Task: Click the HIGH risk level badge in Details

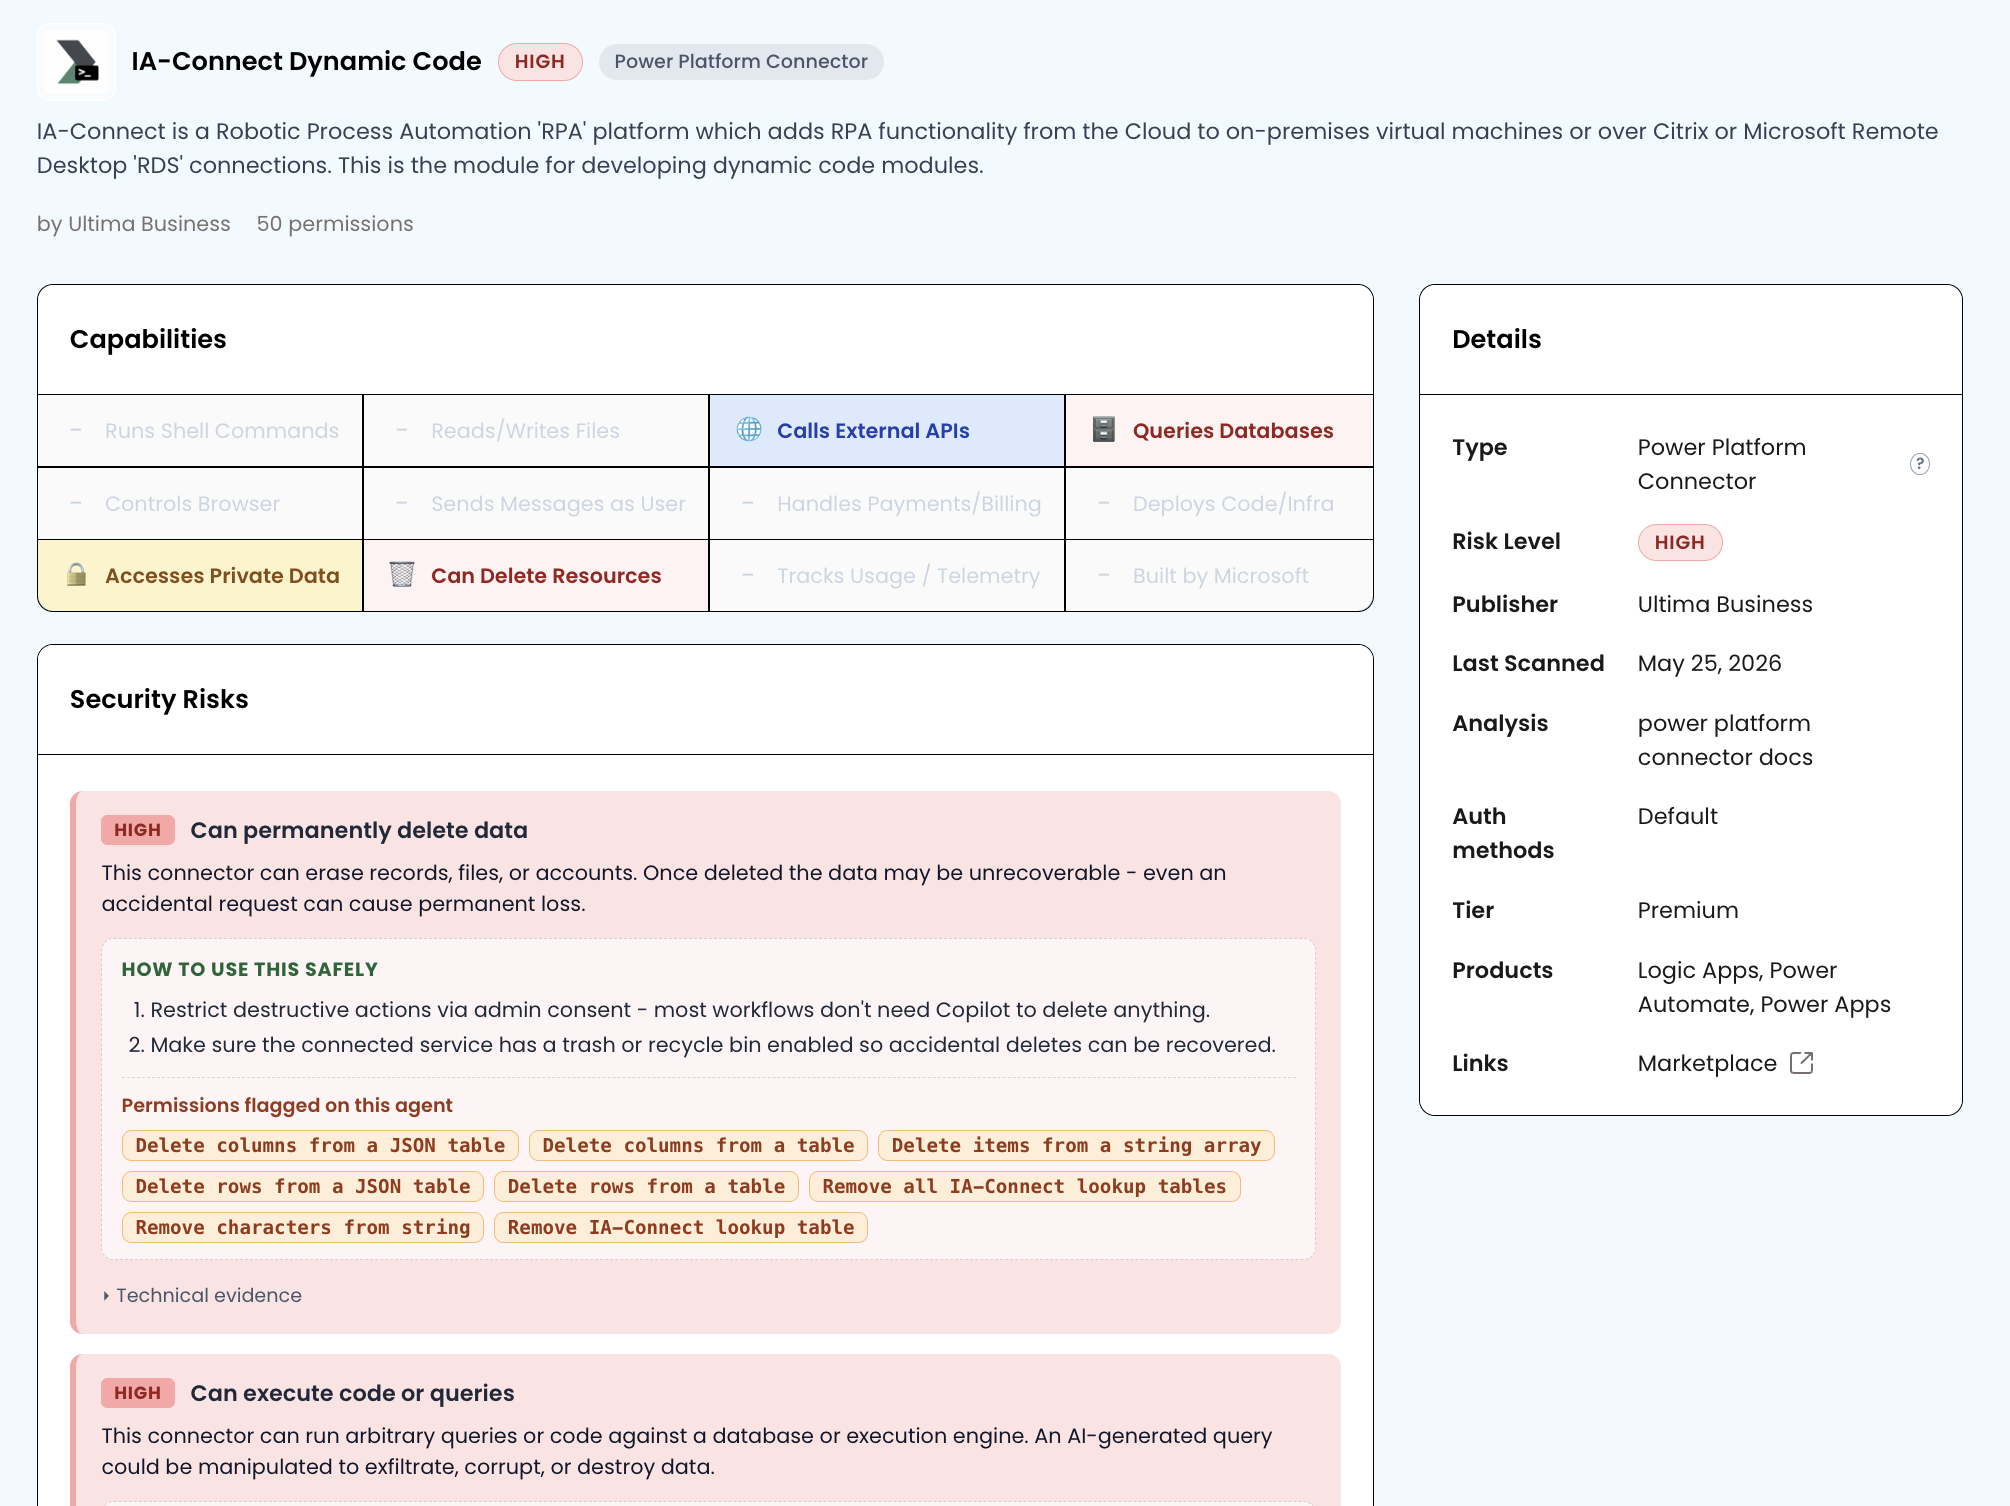Action: (x=1679, y=542)
